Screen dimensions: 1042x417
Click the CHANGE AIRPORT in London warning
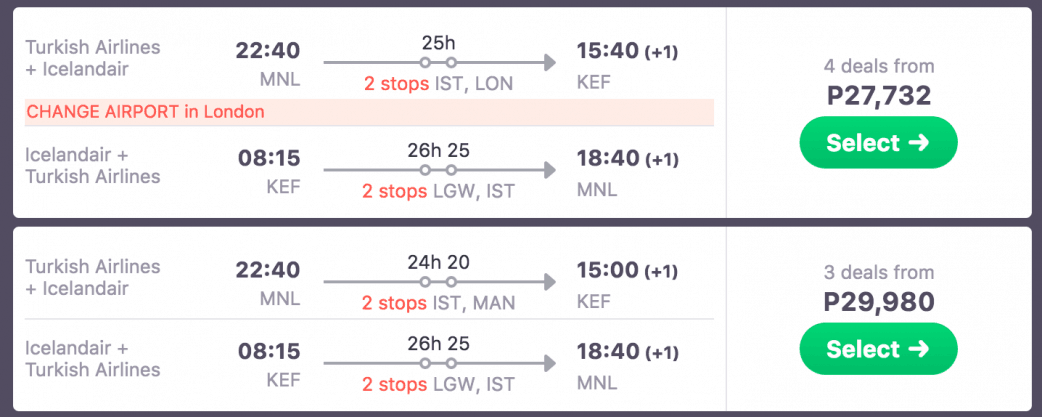click(x=146, y=112)
